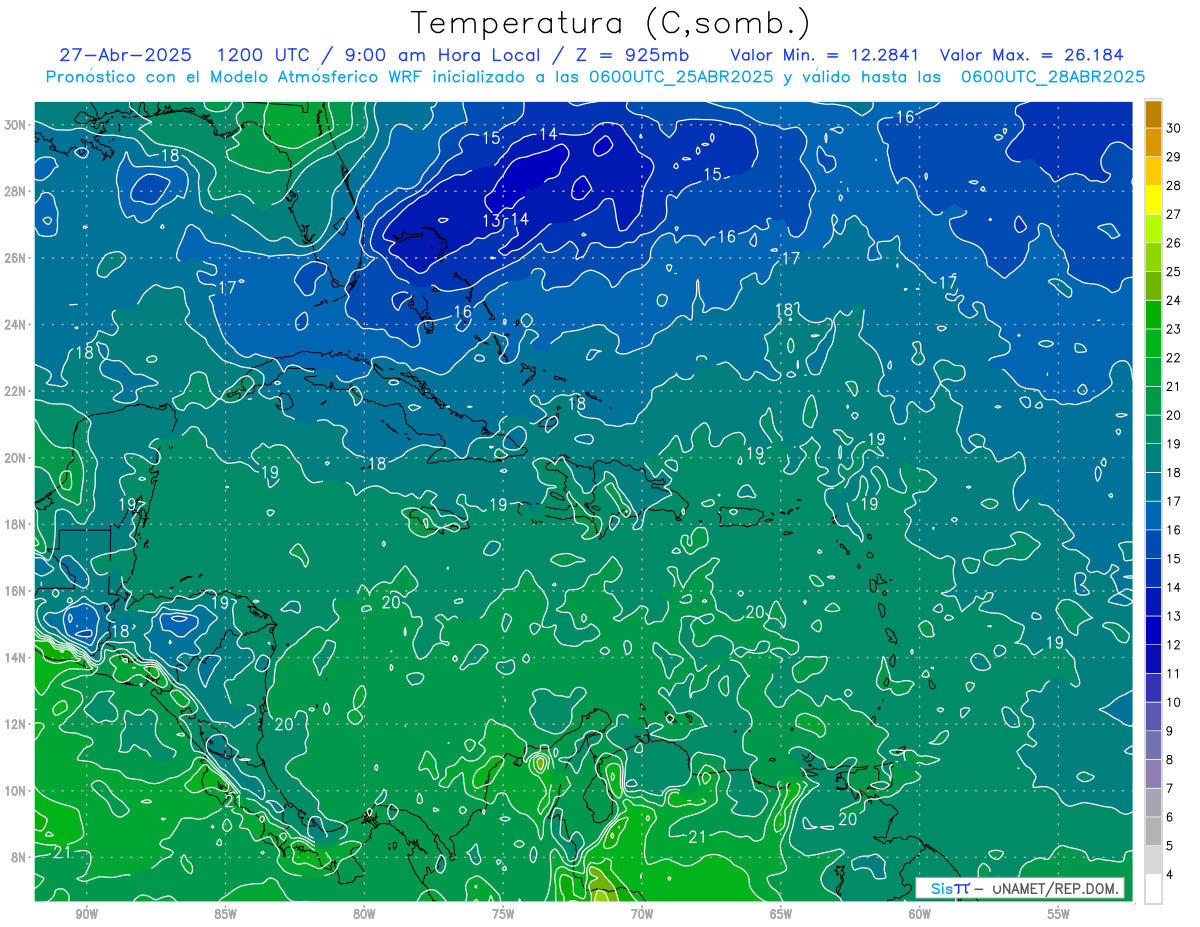Select the valid-until time "0600UTC_28ABR2025"

coord(1053,77)
